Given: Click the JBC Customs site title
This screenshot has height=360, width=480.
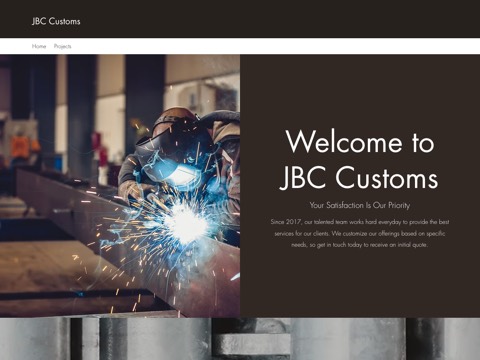Looking at the screenshot, I should [x=56, y=21].
